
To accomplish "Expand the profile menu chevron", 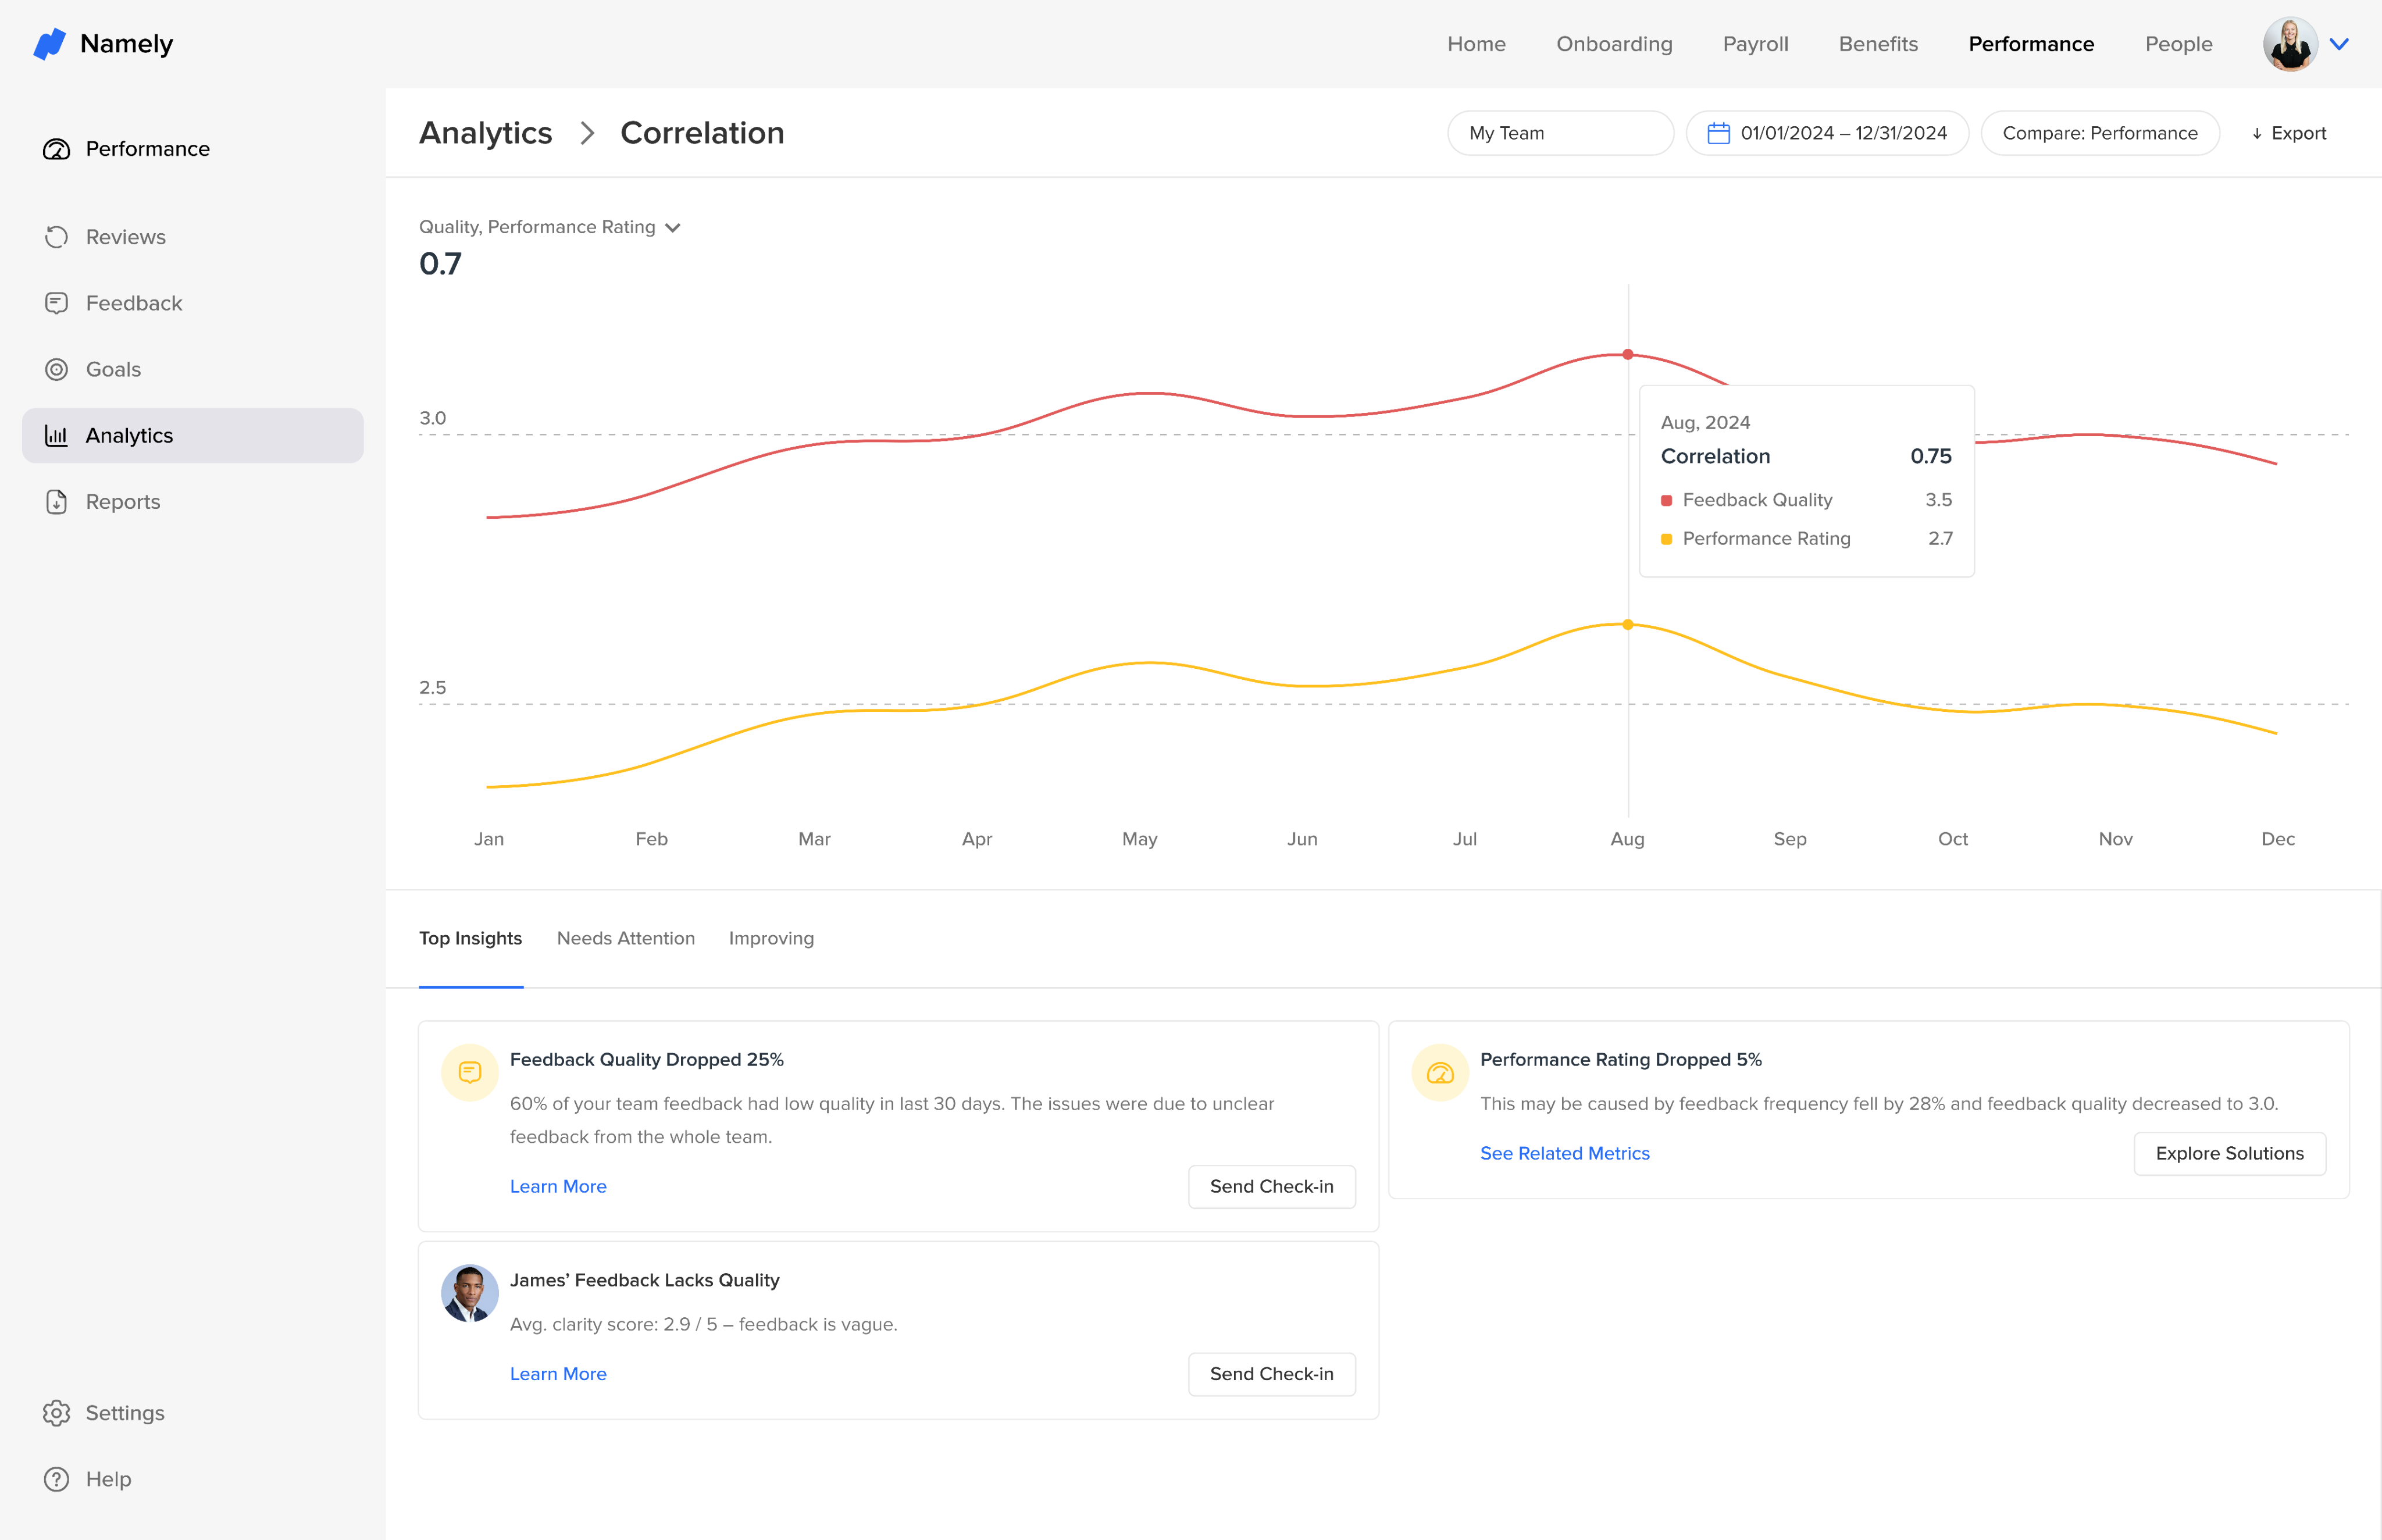I will 2339,44.
